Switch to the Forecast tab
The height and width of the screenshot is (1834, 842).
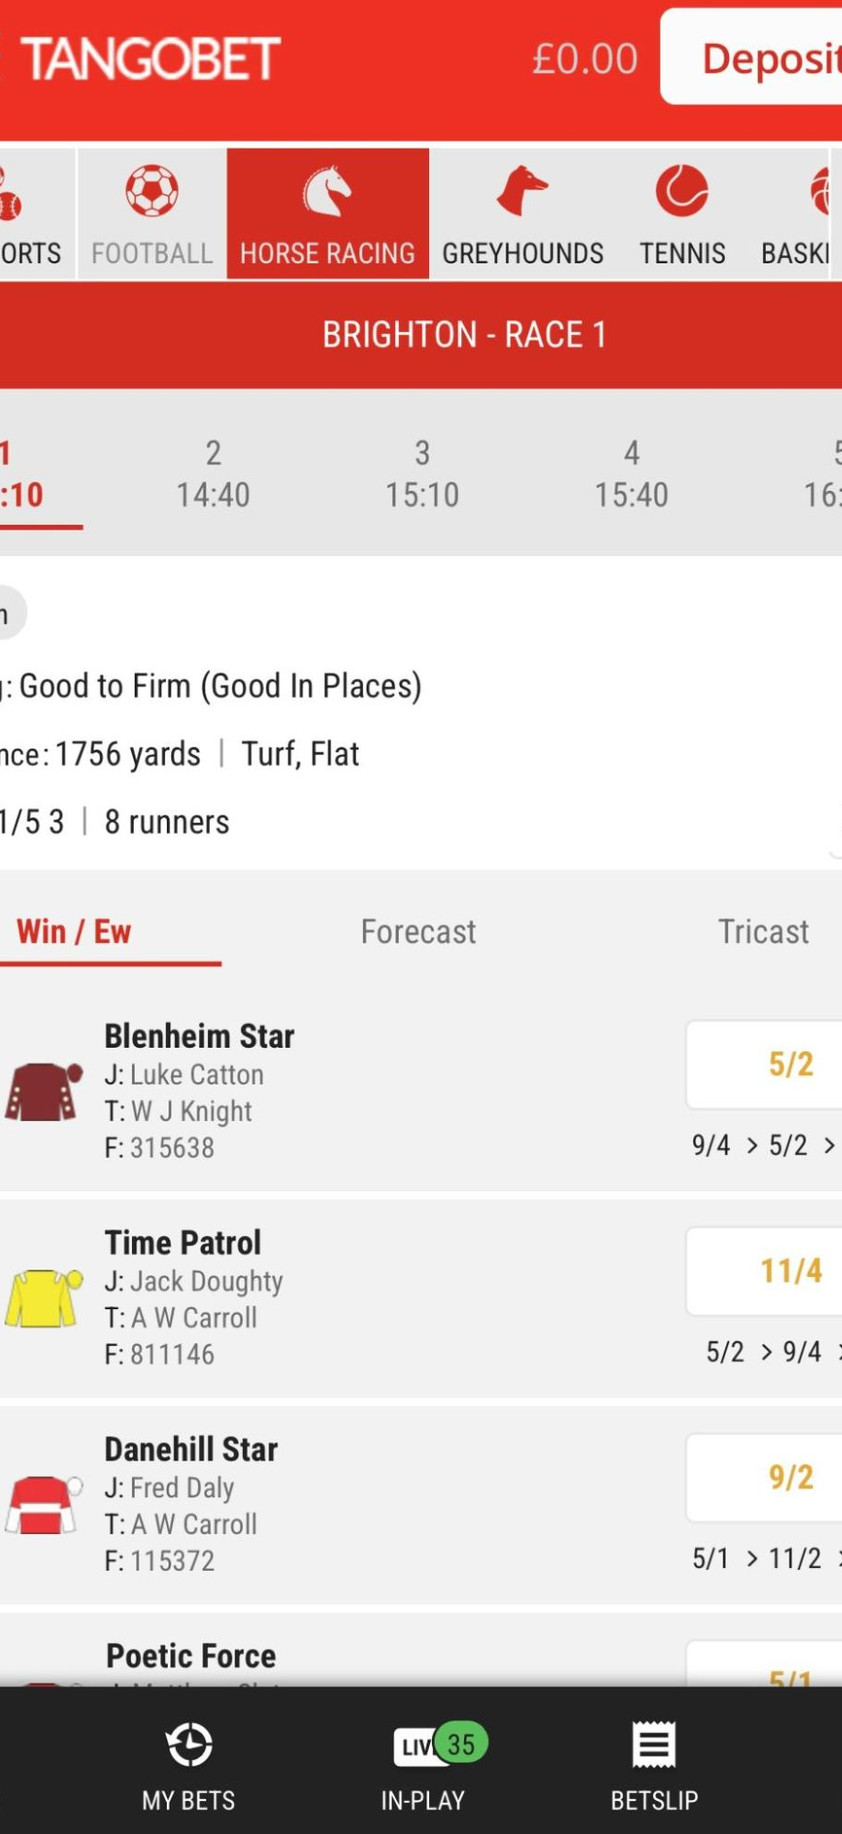(x=418, y=931)
